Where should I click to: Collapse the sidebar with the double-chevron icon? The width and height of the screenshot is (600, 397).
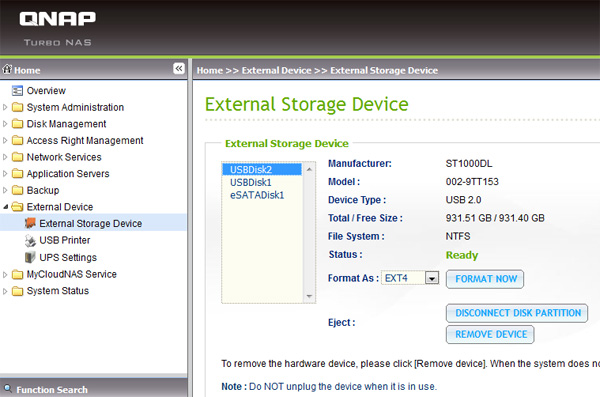click(179, 69)
